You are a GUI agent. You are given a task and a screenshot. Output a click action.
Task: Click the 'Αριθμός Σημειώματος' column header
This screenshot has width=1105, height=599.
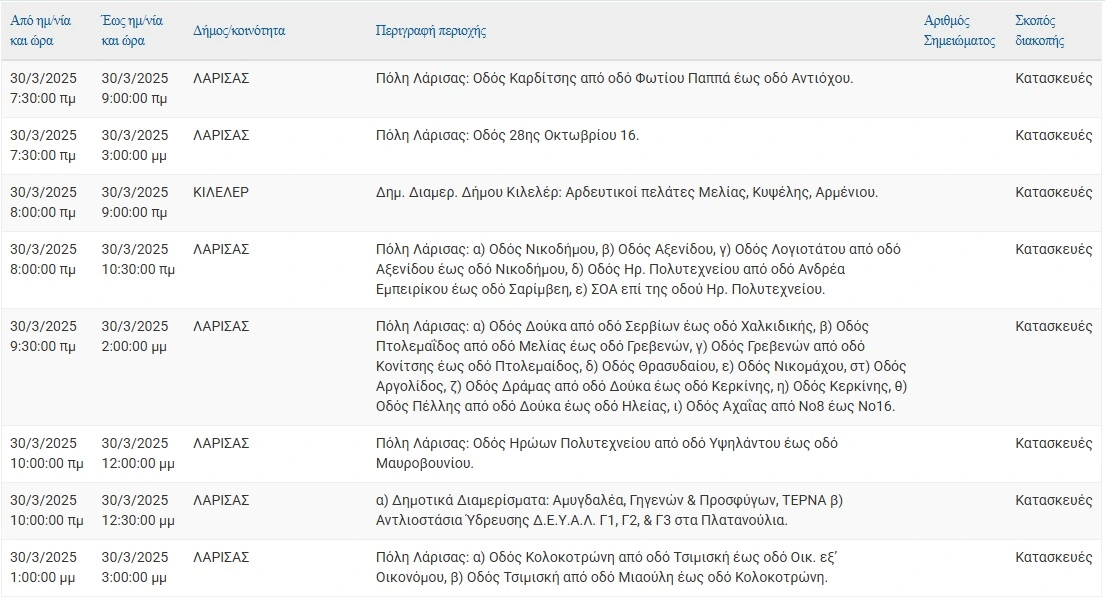[x=959, y=30]
